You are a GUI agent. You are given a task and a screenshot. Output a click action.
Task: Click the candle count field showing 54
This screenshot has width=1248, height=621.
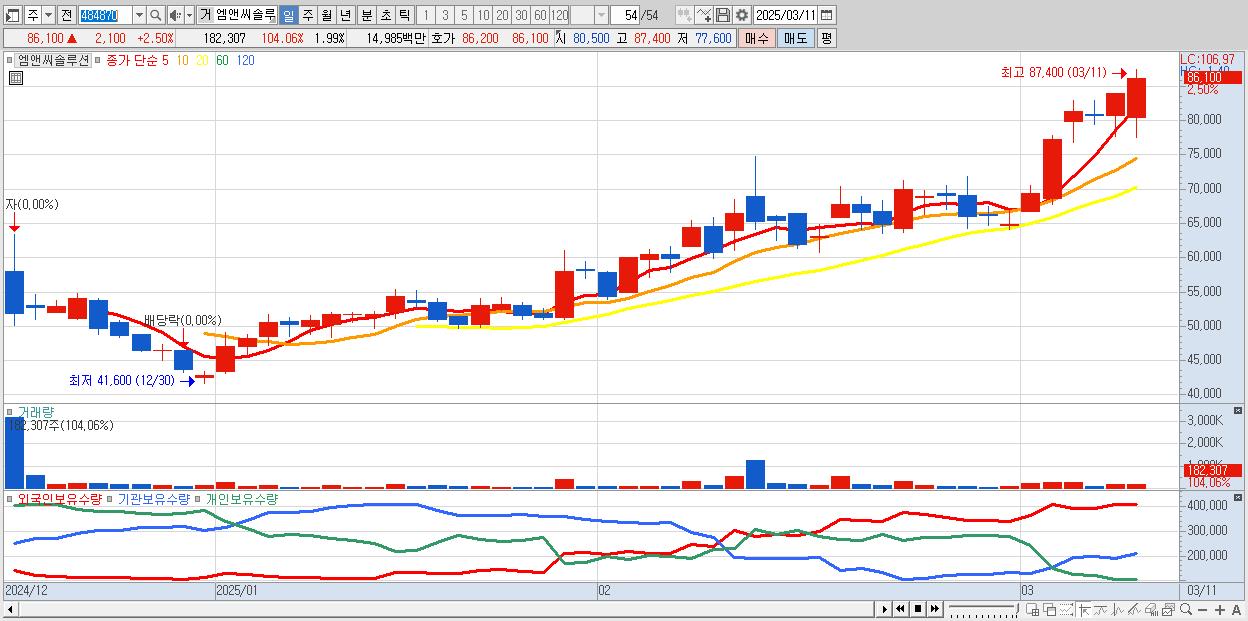click(x=625, y=15)
